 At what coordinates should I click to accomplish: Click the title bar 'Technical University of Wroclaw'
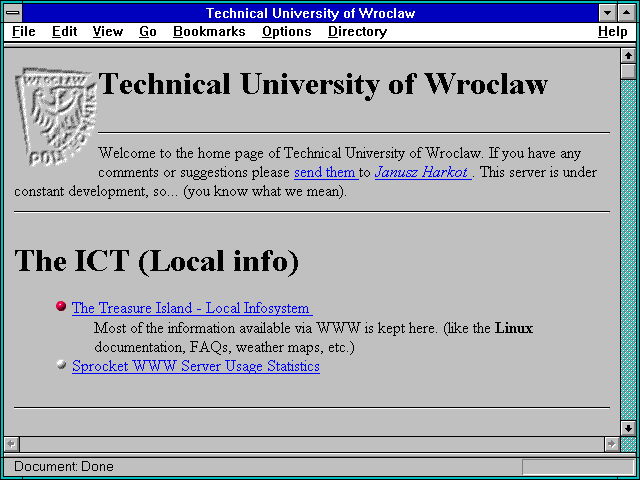[x=310, y=13]
